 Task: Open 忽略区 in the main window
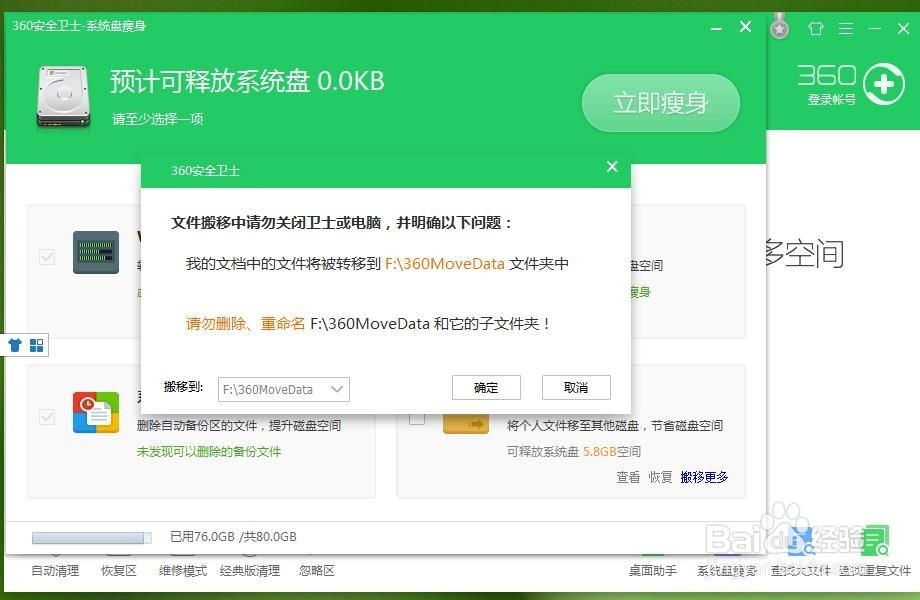(317, 571)
